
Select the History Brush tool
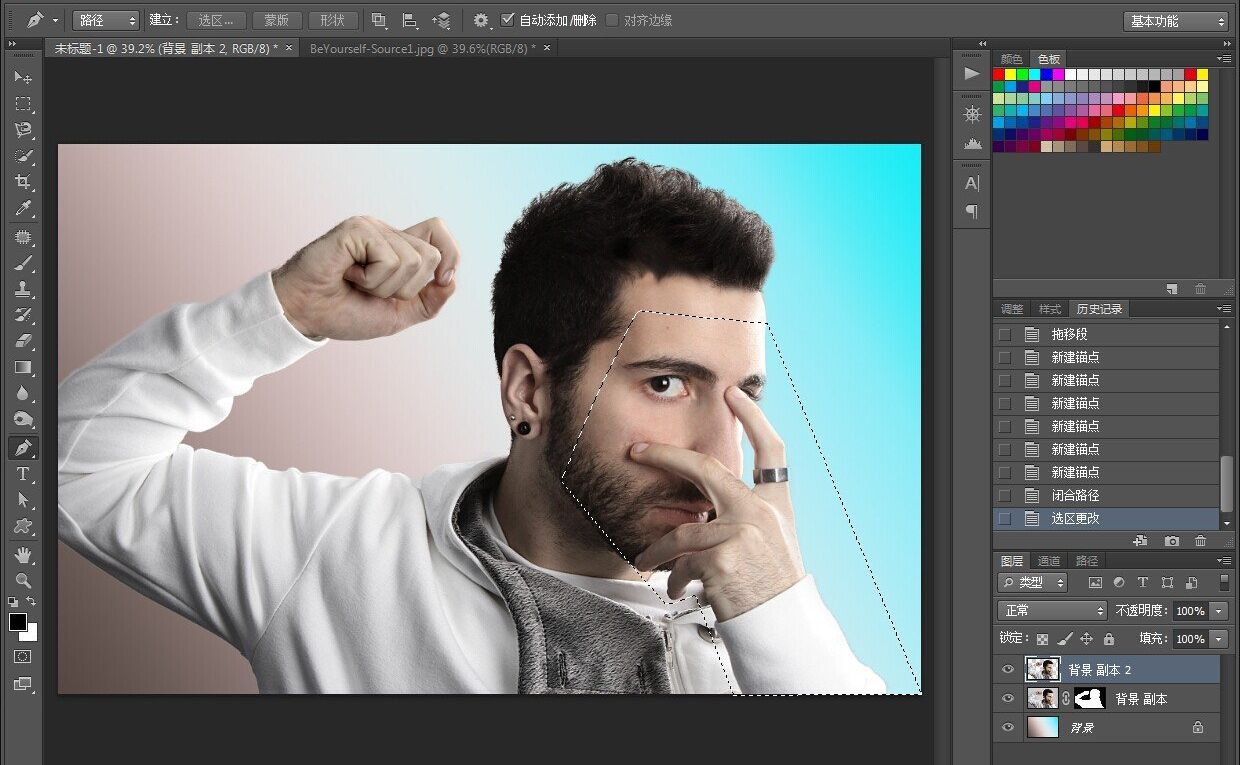point(23,315)
